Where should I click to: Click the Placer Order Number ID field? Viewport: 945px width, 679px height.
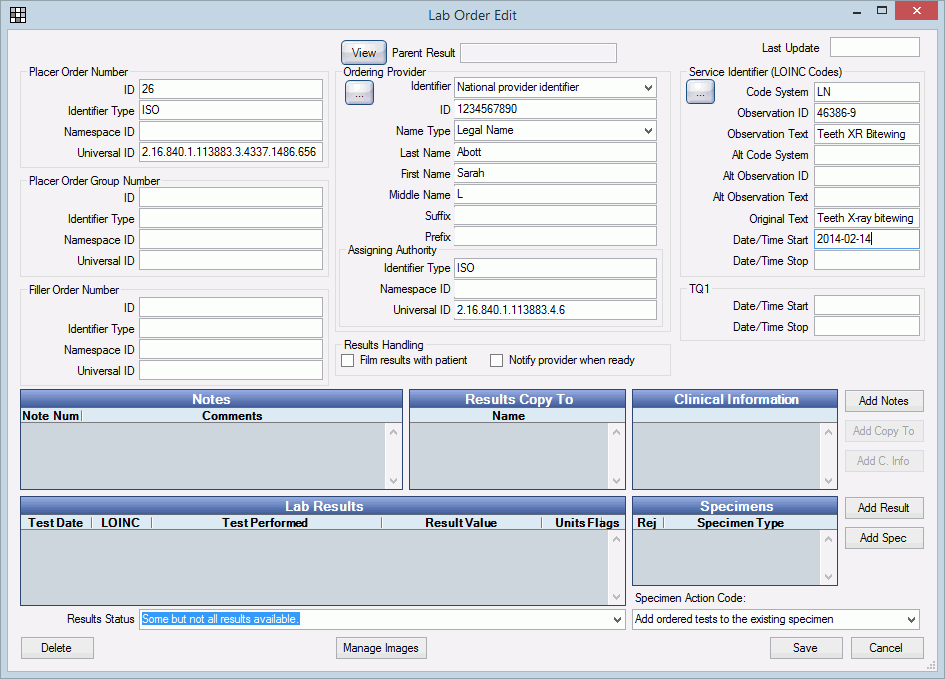pyautogui.click(x=230, y=90)
